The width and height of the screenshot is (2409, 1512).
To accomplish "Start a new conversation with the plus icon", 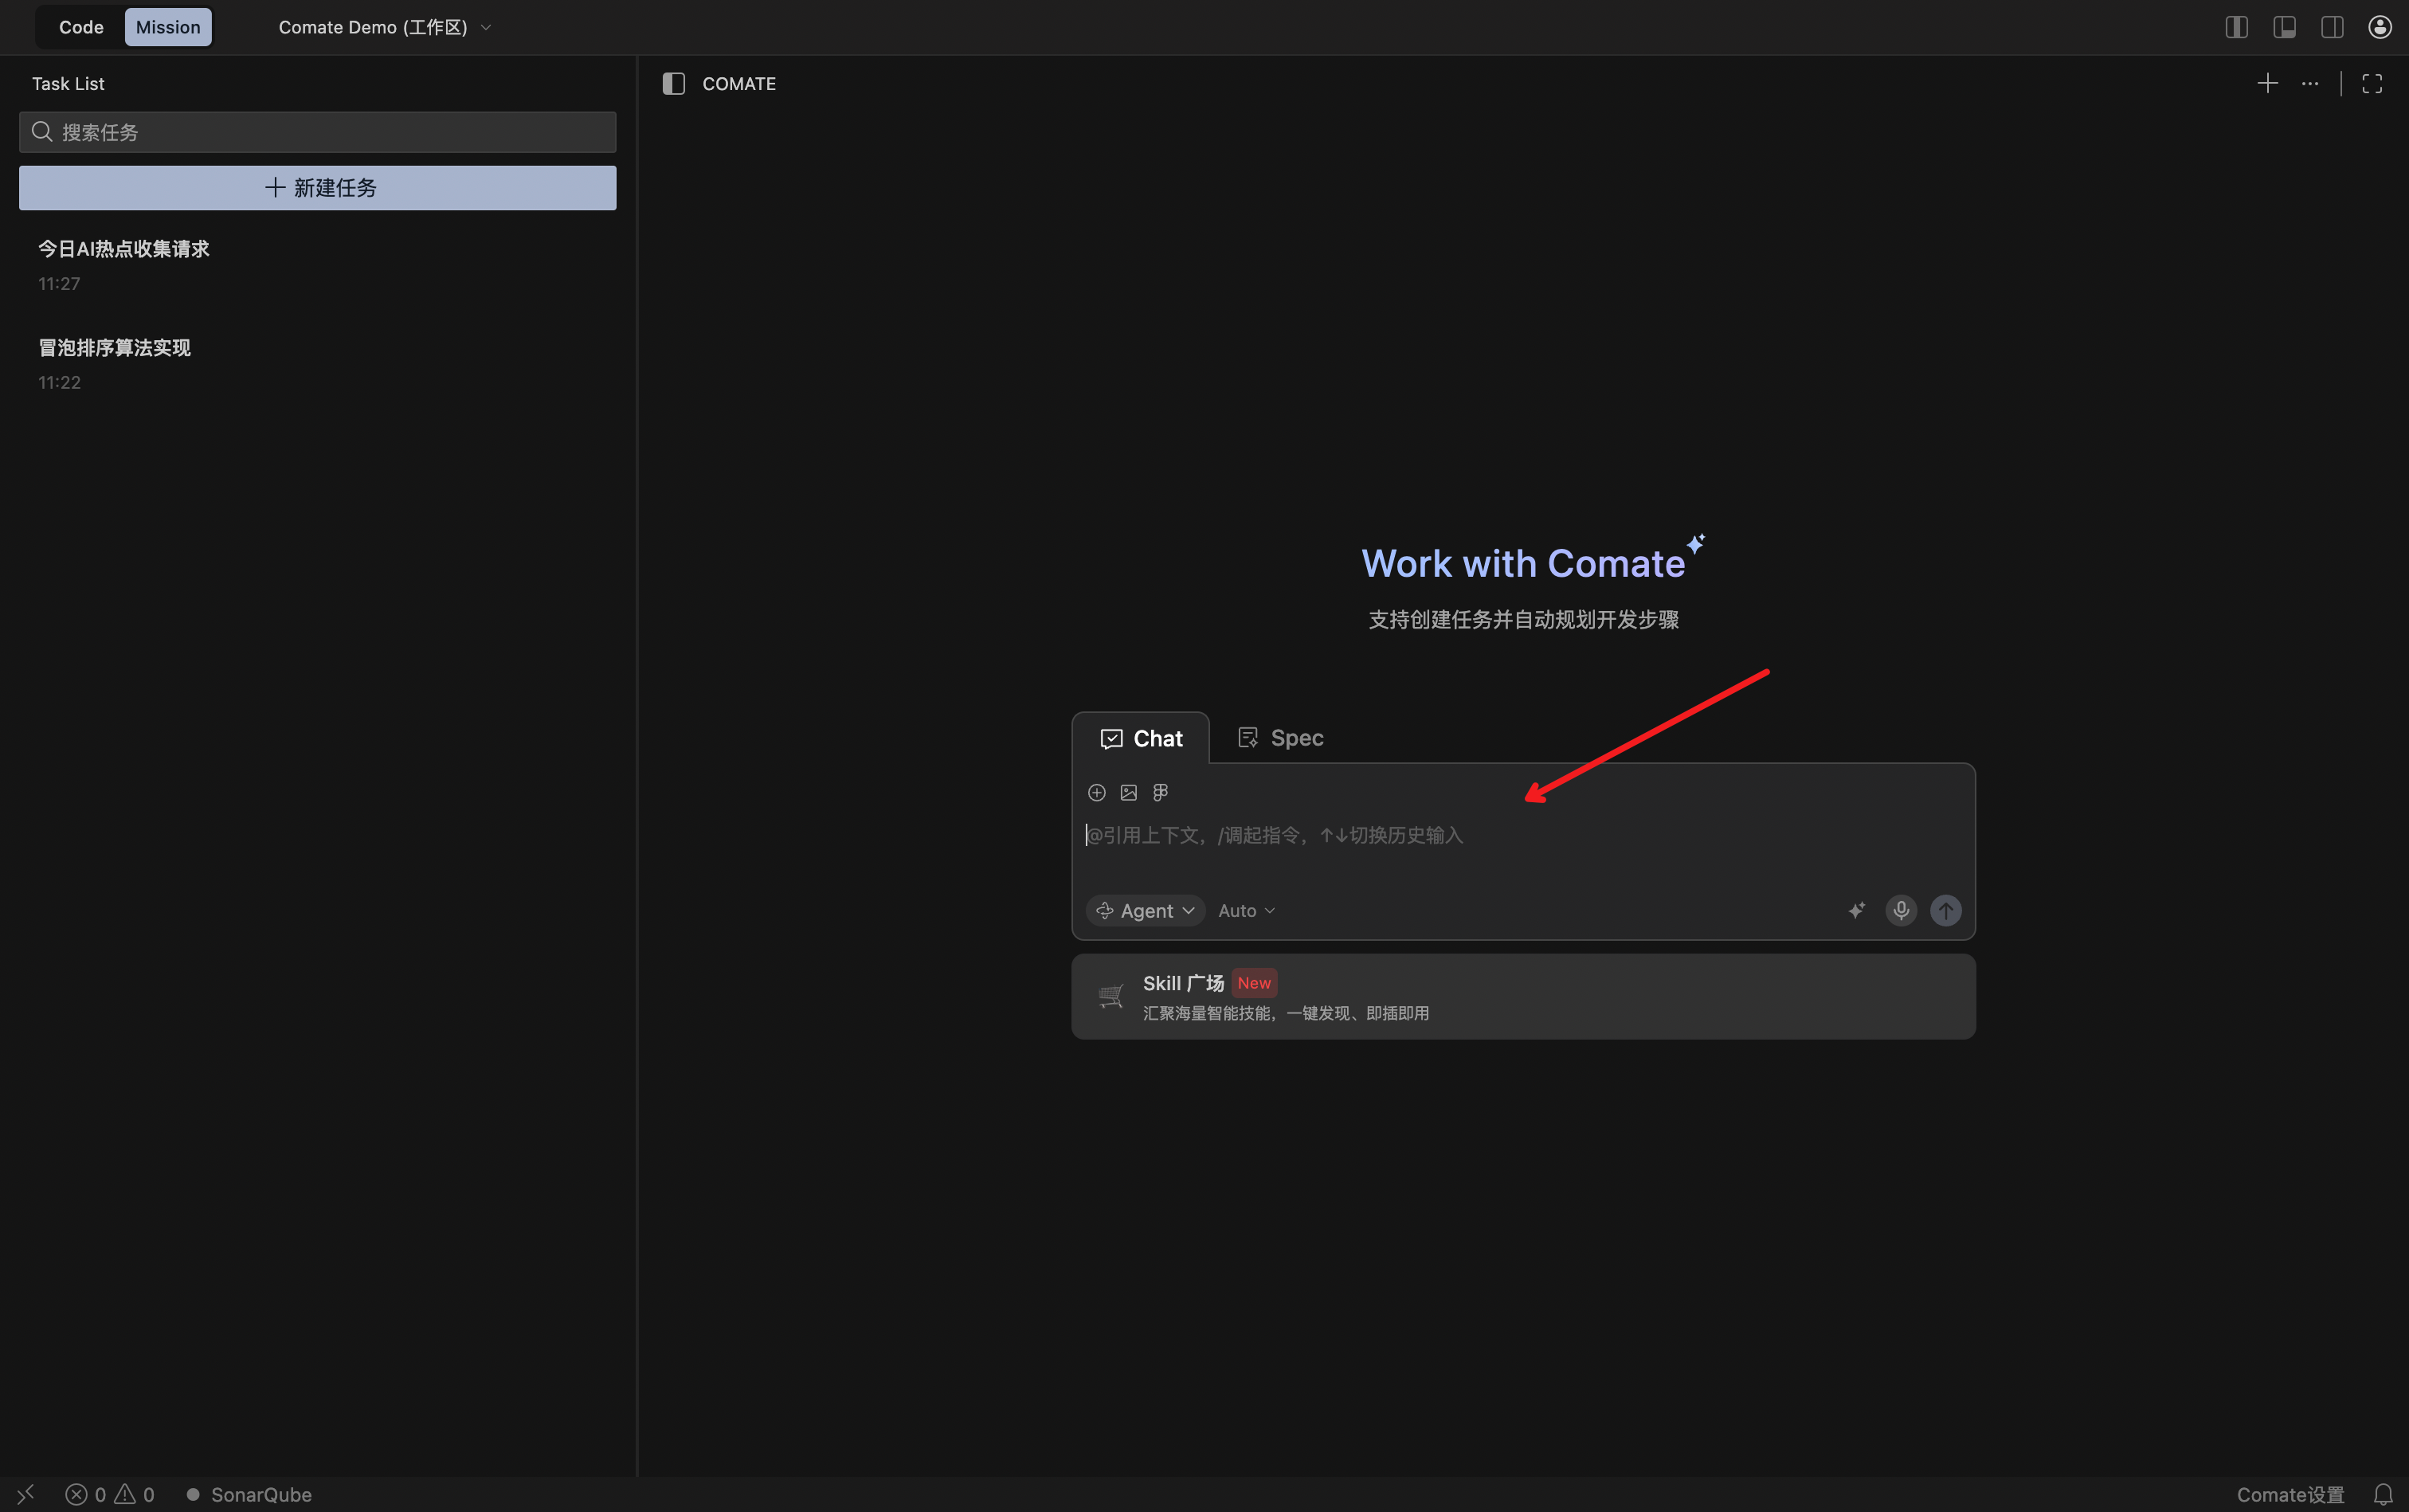I will [x=2268, y=84].
